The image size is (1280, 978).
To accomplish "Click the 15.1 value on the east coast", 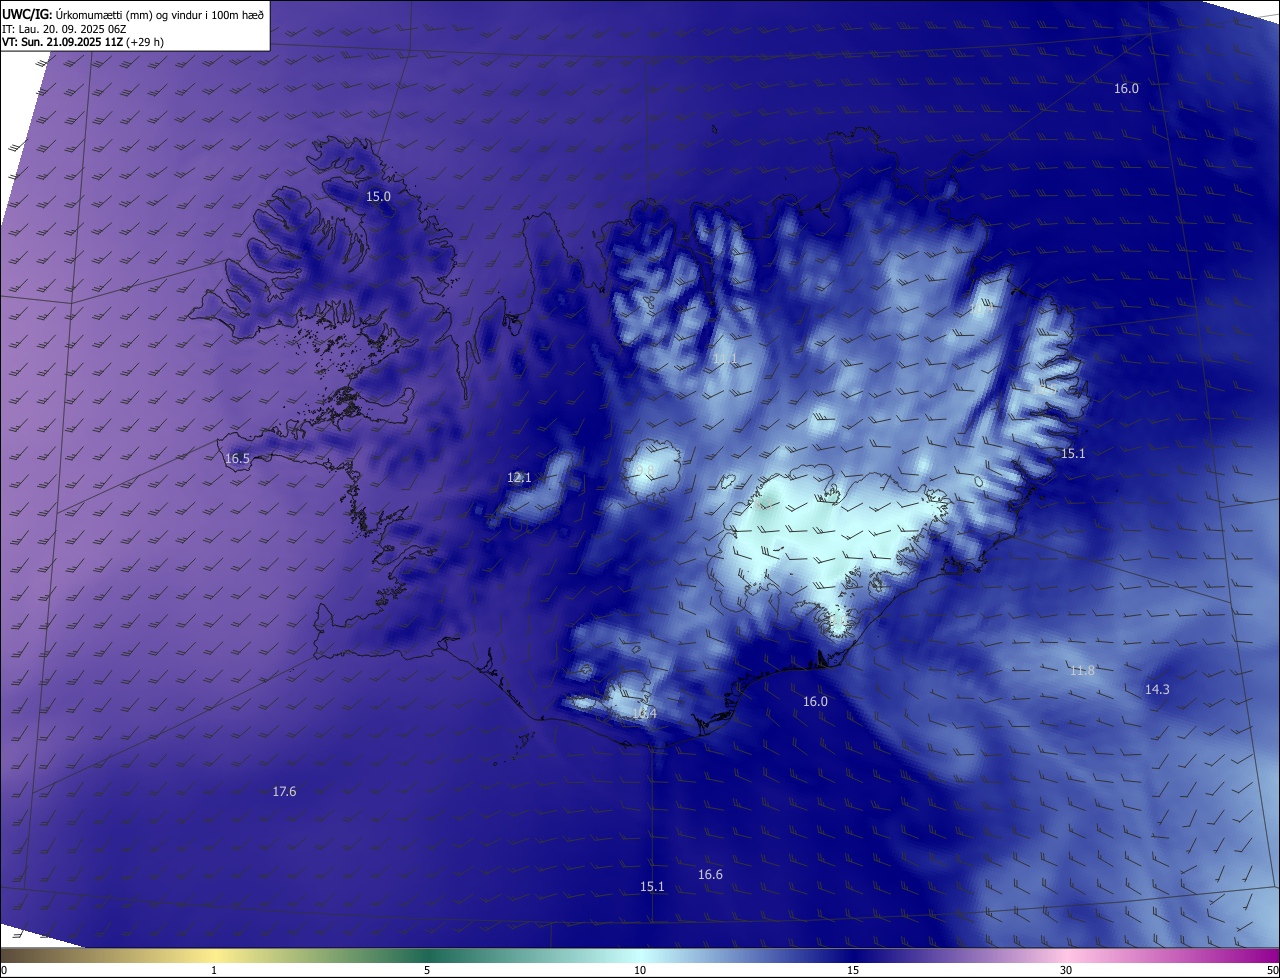I will point(1072,454).
